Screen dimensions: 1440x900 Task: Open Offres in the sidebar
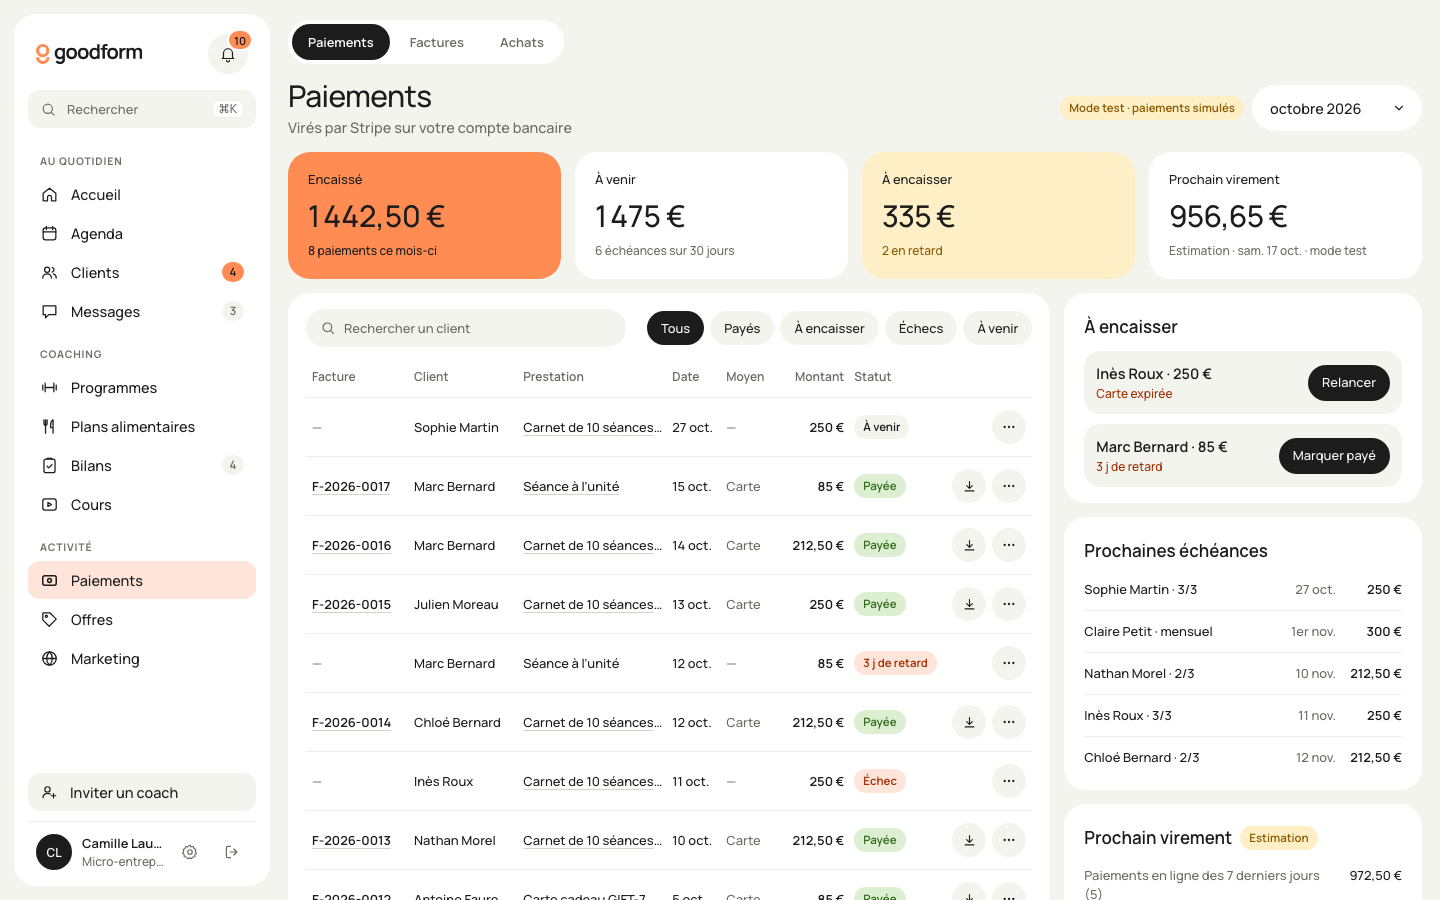(x=142, y=620)
